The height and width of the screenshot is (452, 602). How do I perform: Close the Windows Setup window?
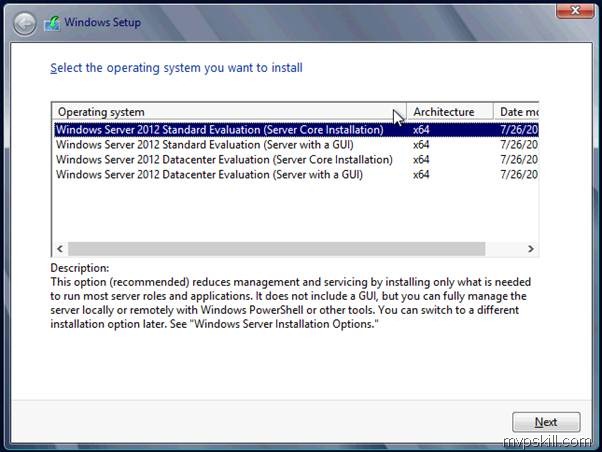(x=575, y=10)
